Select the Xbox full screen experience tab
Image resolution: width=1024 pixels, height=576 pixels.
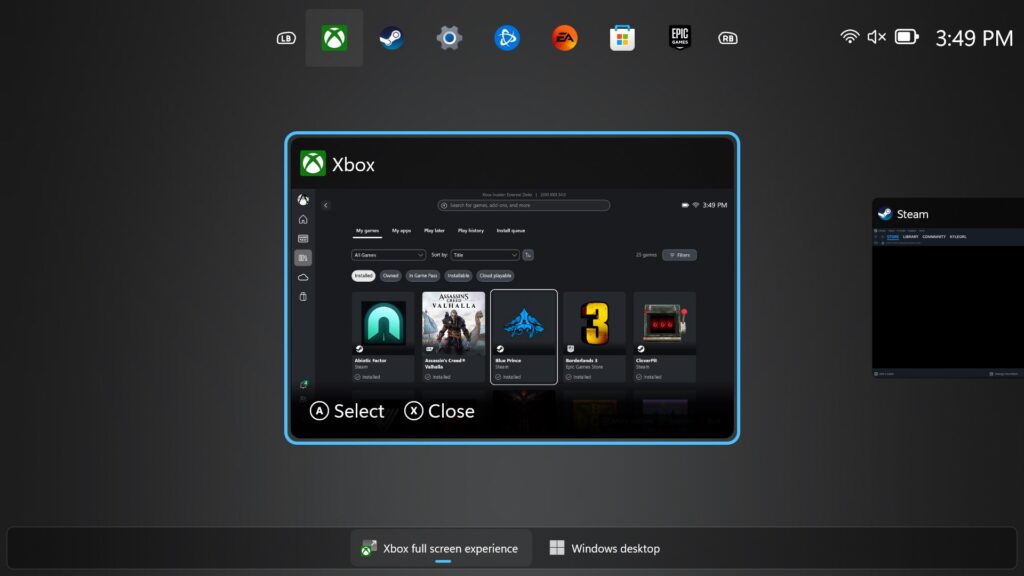pos(441,548)
